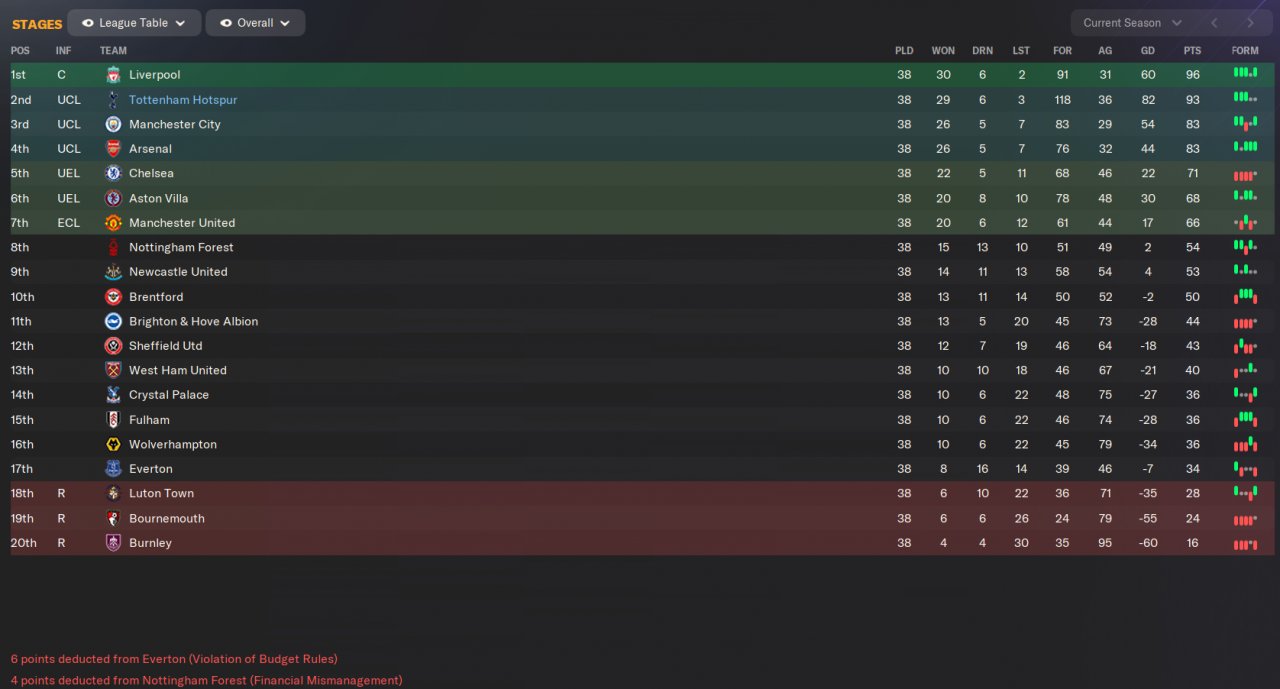
Task: Click the Manchester City badge icon
Action: [x=113, y=124]
